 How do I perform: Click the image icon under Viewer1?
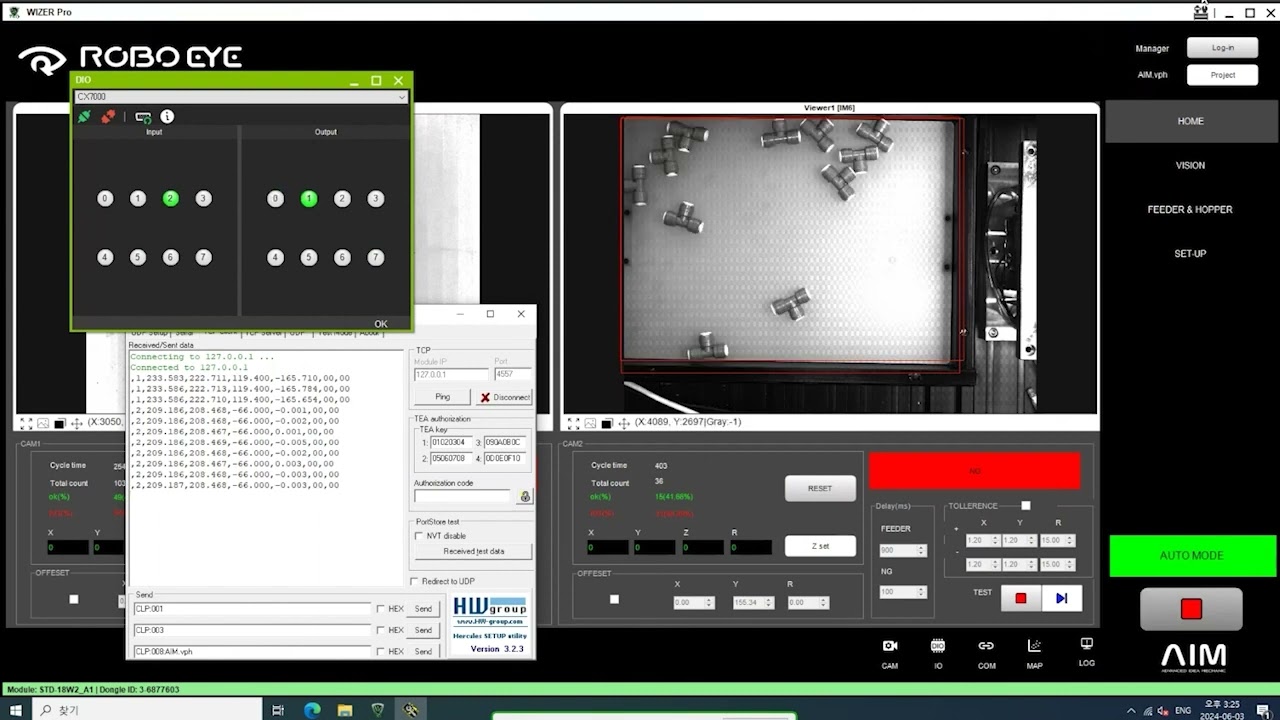[590, 423]
